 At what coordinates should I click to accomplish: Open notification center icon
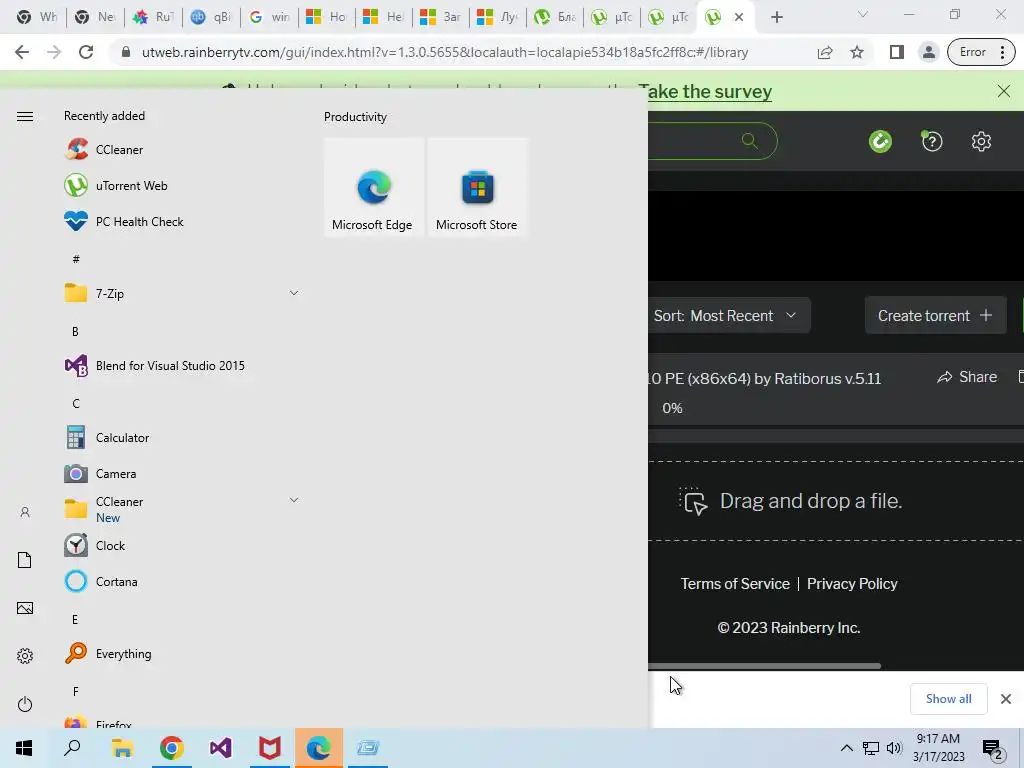click(993, 749)
